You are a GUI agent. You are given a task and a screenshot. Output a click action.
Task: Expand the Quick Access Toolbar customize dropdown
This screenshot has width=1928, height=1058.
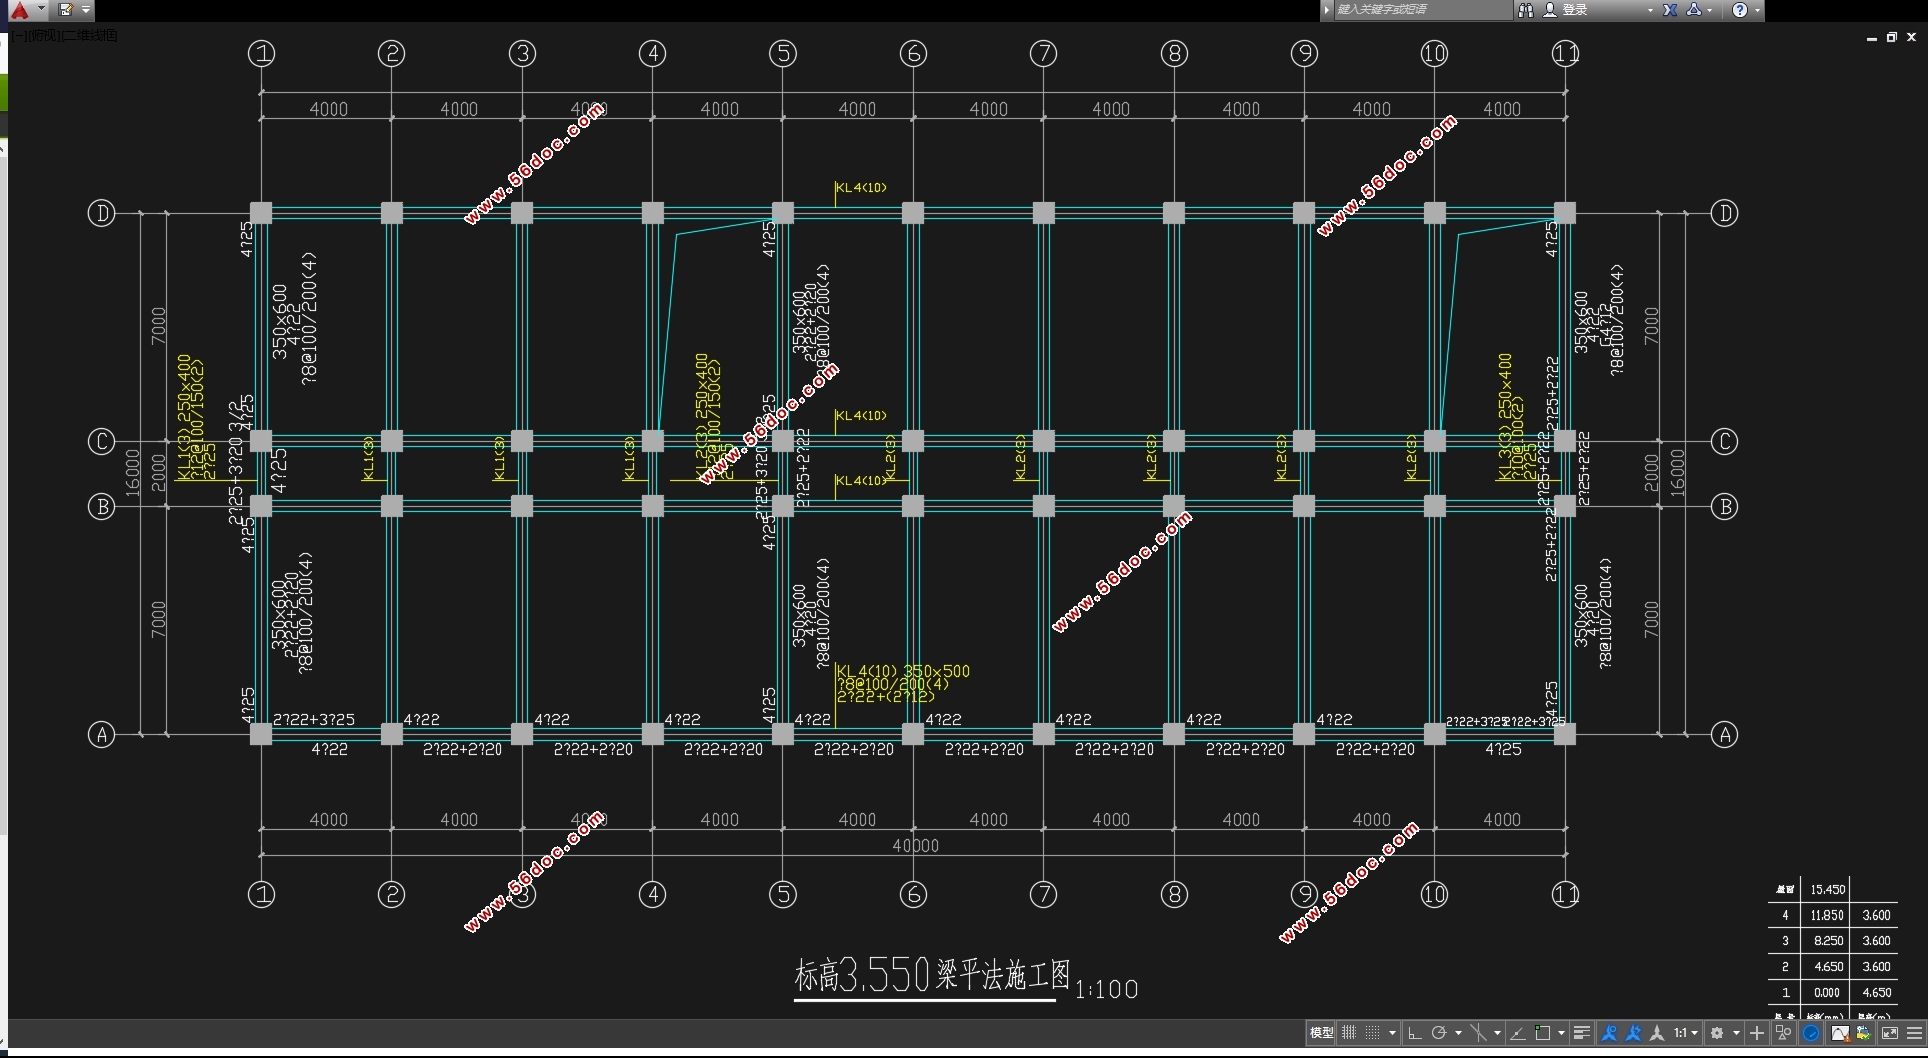86,10
